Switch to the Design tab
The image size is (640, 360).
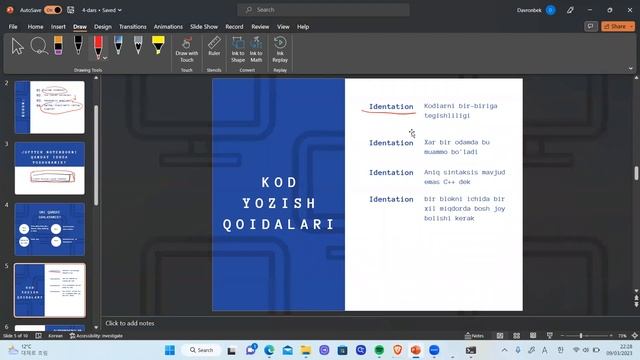point(102,27)
